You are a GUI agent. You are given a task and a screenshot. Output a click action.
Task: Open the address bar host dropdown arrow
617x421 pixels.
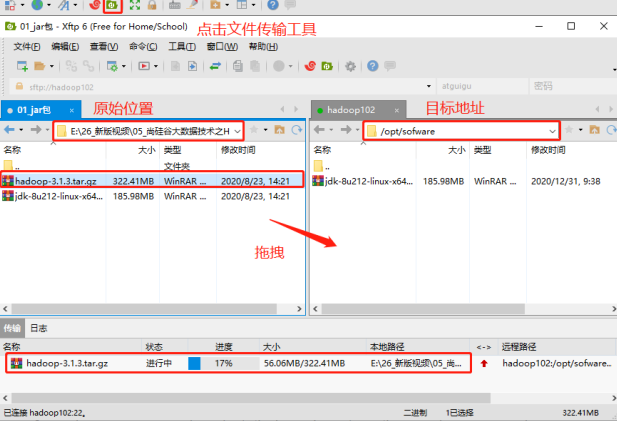(x=429, y=86)
